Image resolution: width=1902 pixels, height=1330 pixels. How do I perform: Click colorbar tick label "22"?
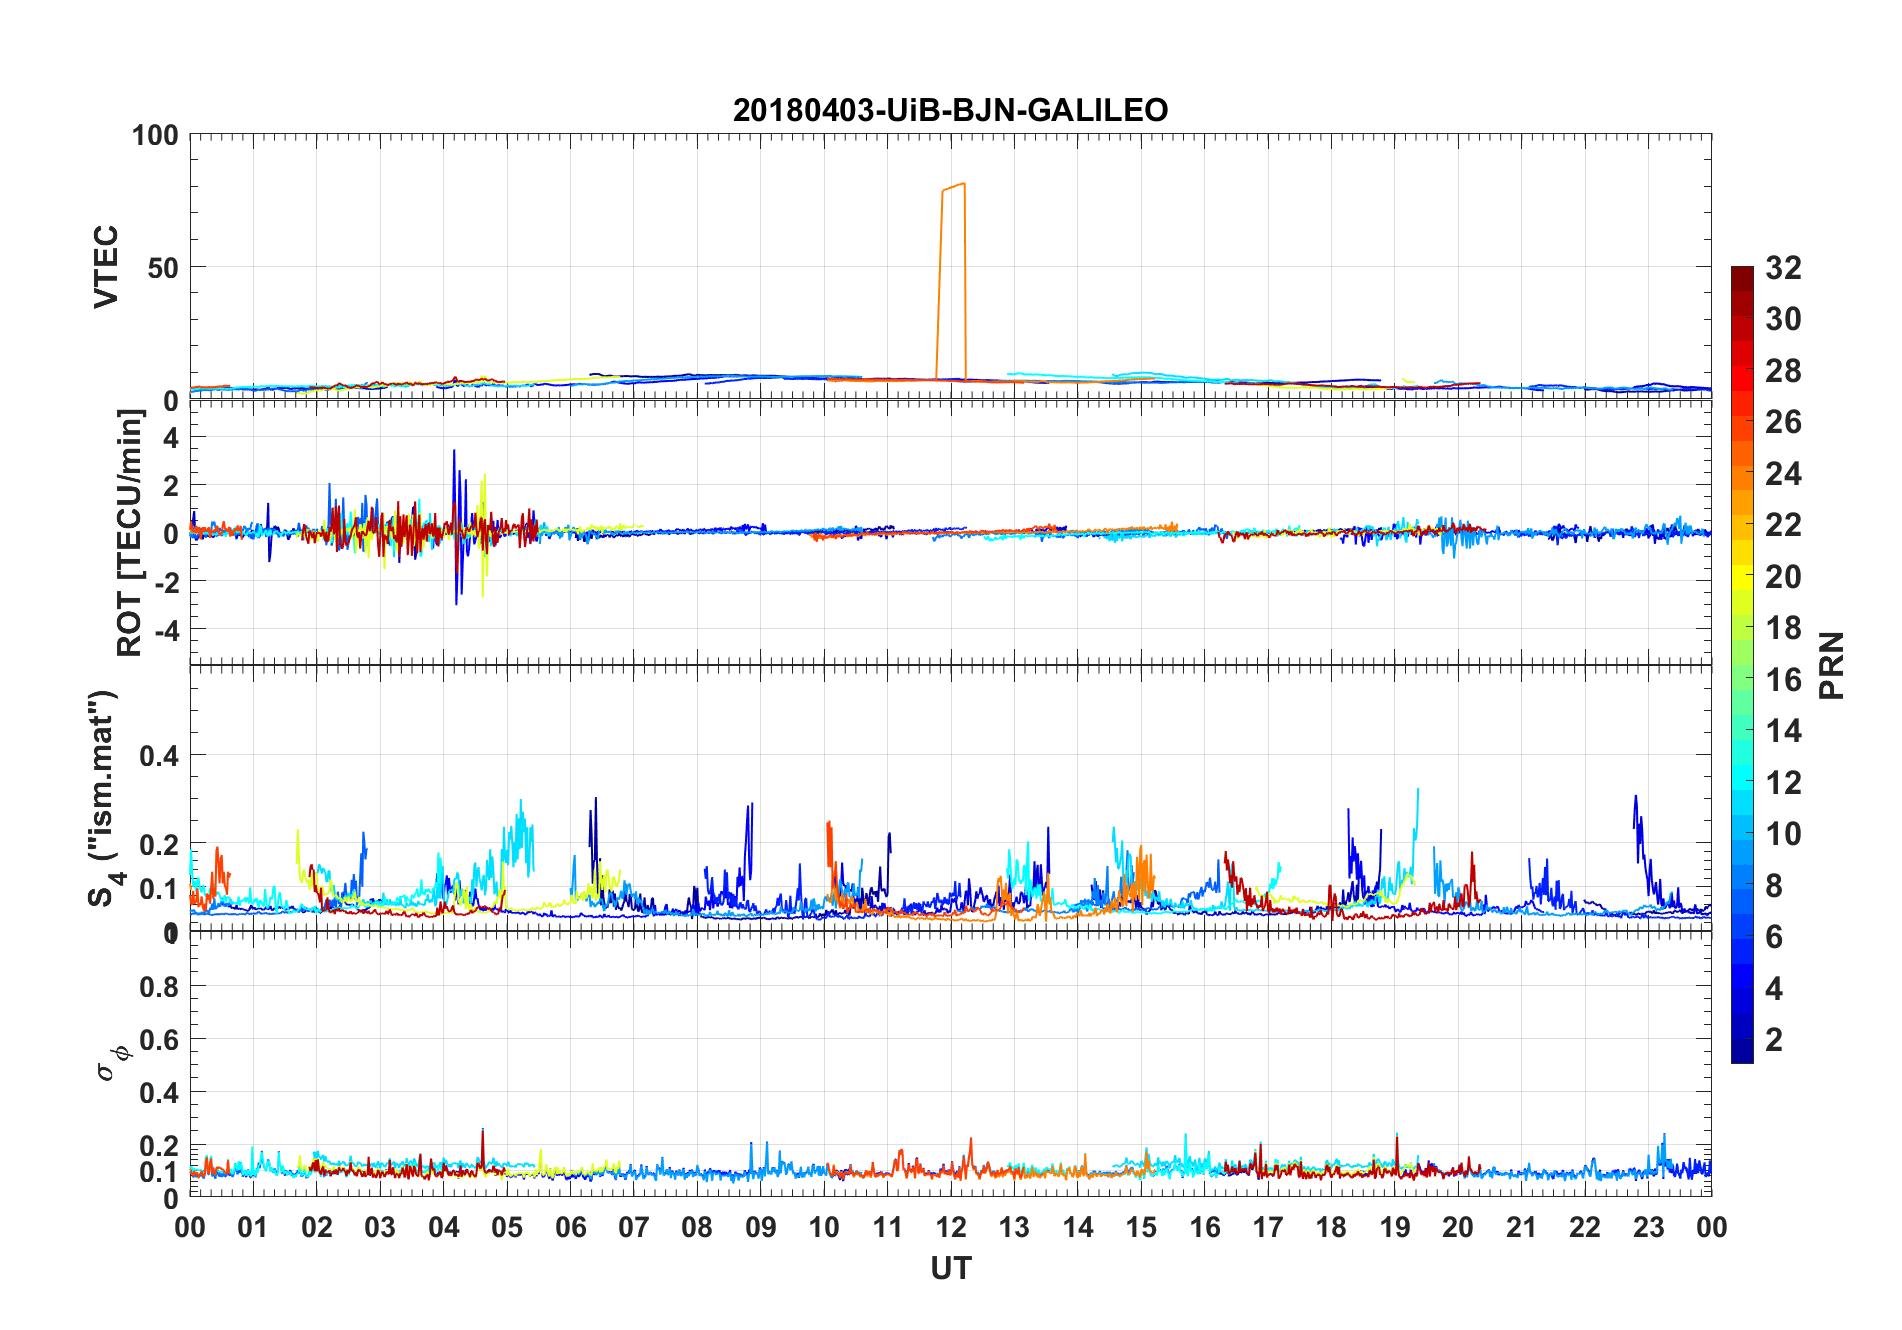pyautogui.click(x=1783, y=525)
